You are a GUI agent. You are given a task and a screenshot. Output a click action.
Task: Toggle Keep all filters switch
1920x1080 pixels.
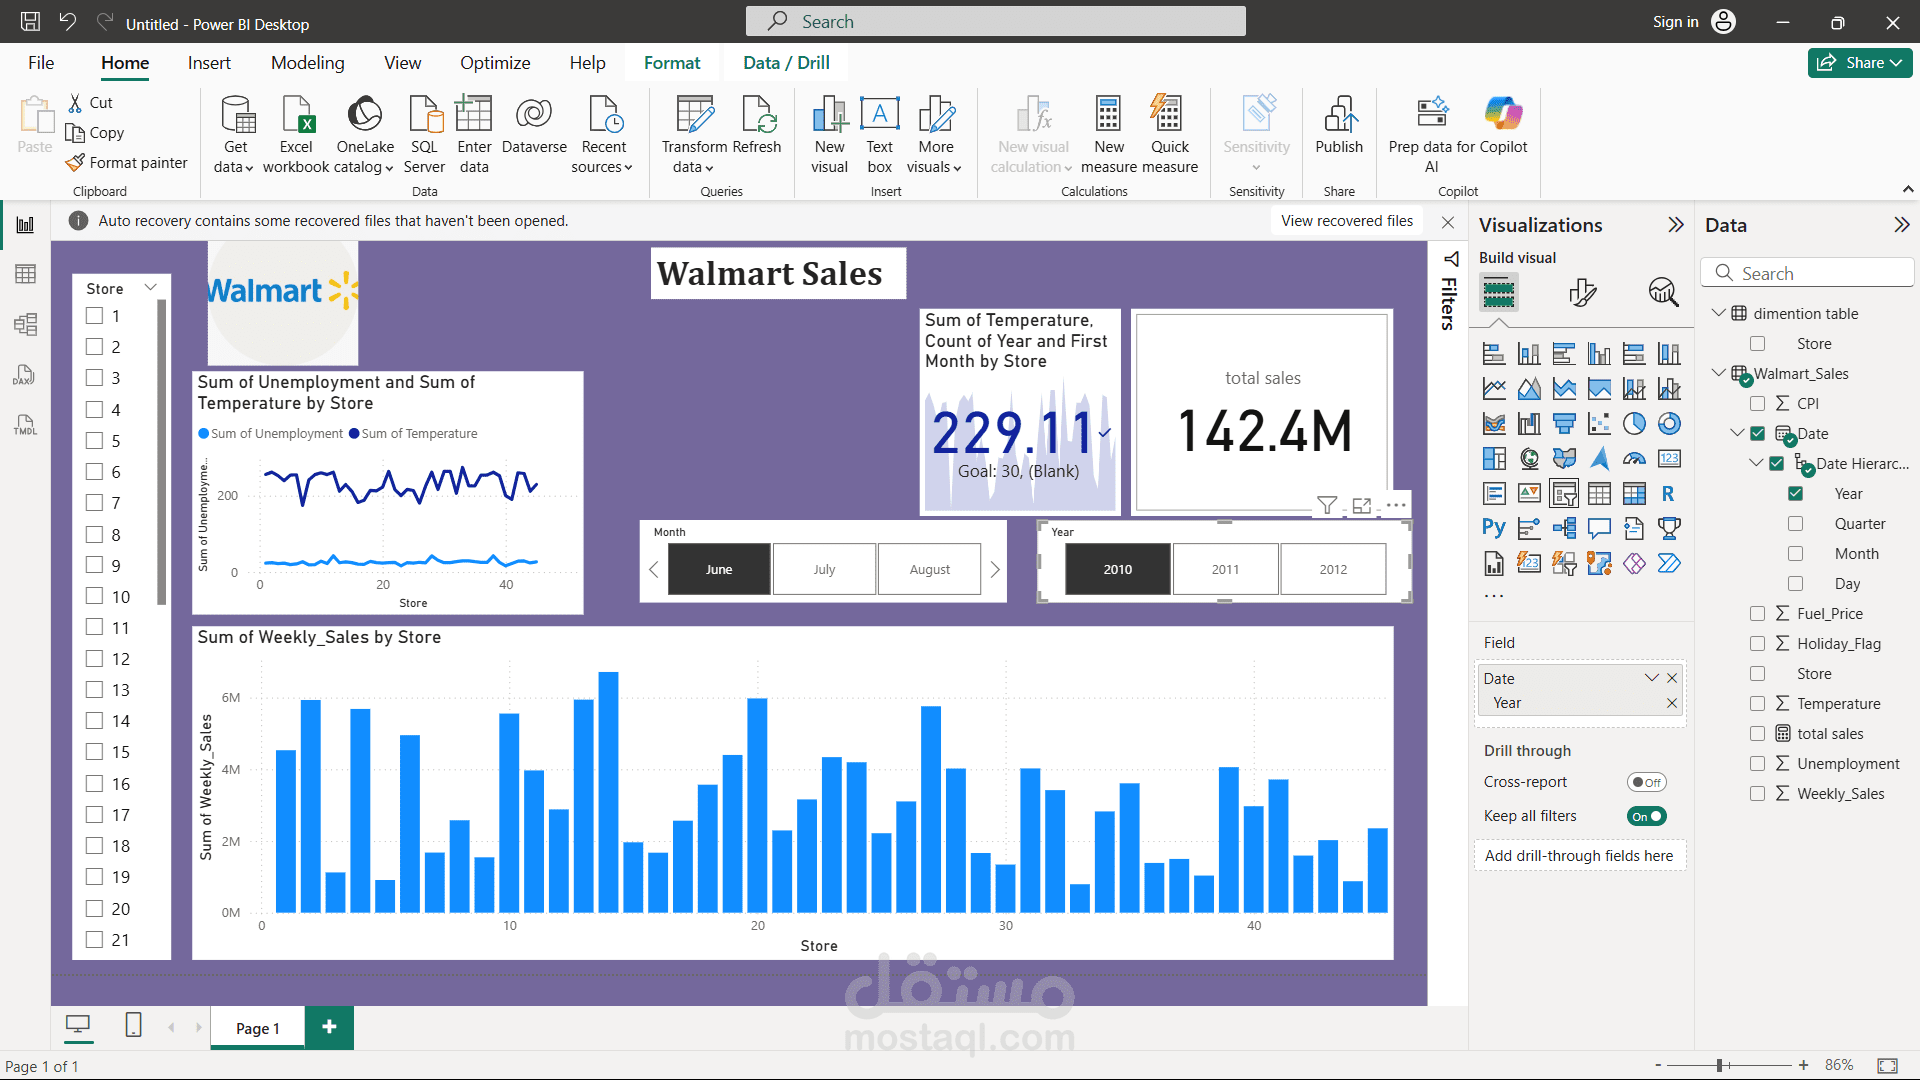1646,816
